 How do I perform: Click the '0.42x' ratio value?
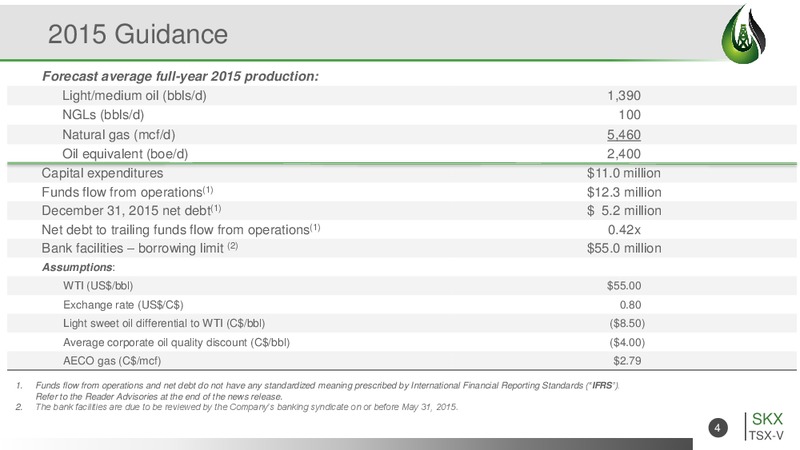click(x=624, y=230)
